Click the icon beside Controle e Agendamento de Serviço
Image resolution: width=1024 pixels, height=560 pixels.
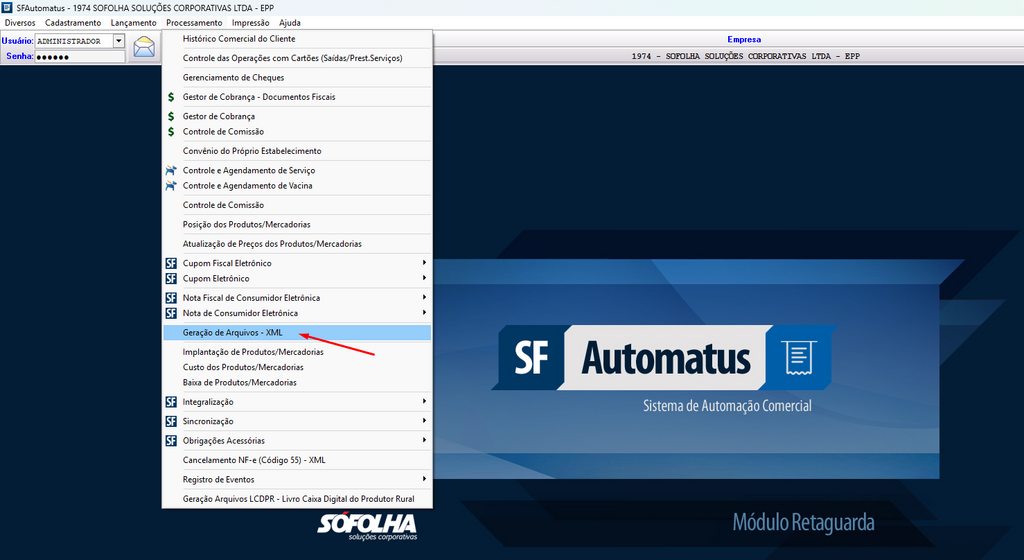[x=171, y=171]
